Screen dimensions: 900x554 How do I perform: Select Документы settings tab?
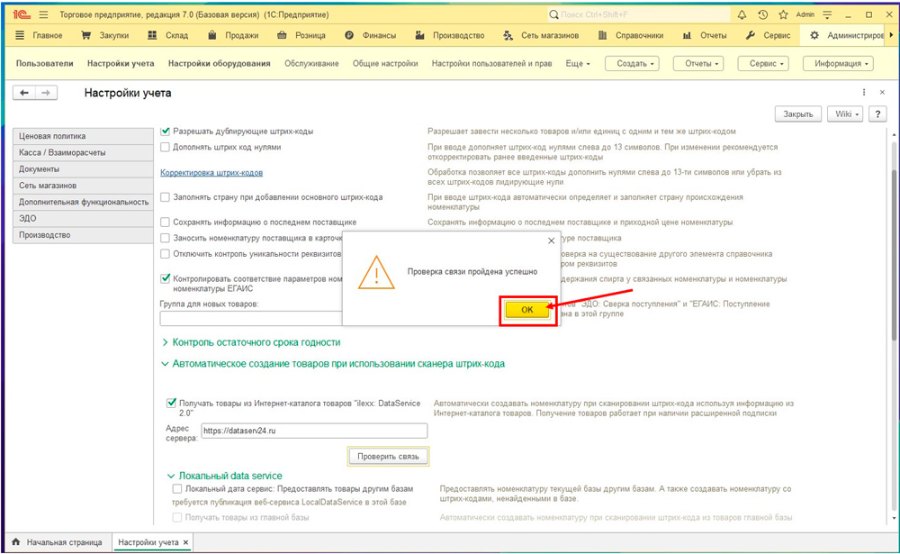83,169
